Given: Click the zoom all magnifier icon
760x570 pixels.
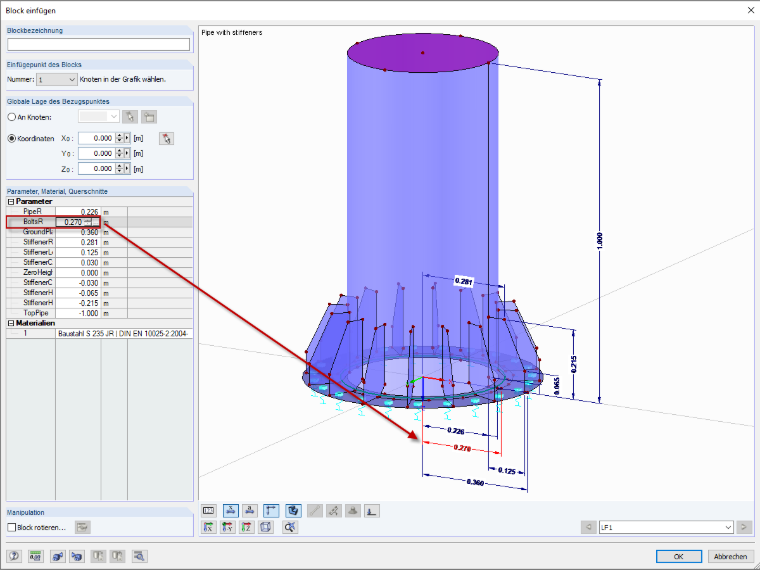Looking at the screenshot, I should coord(290,527).
